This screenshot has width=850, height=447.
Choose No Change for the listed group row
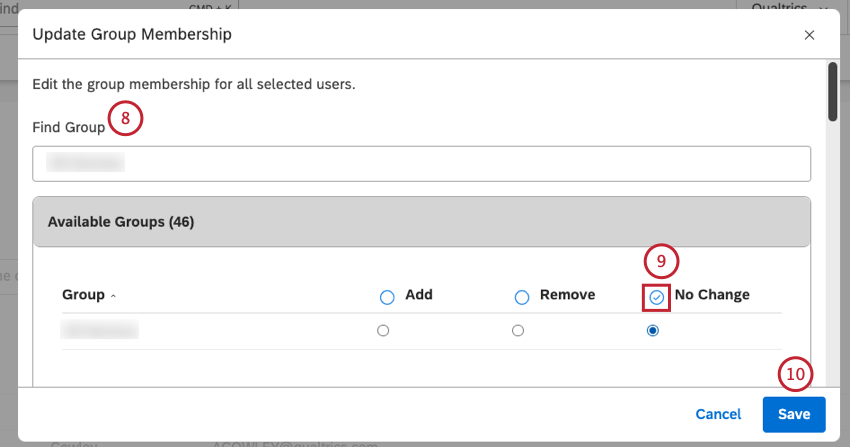tap(653, 331)
